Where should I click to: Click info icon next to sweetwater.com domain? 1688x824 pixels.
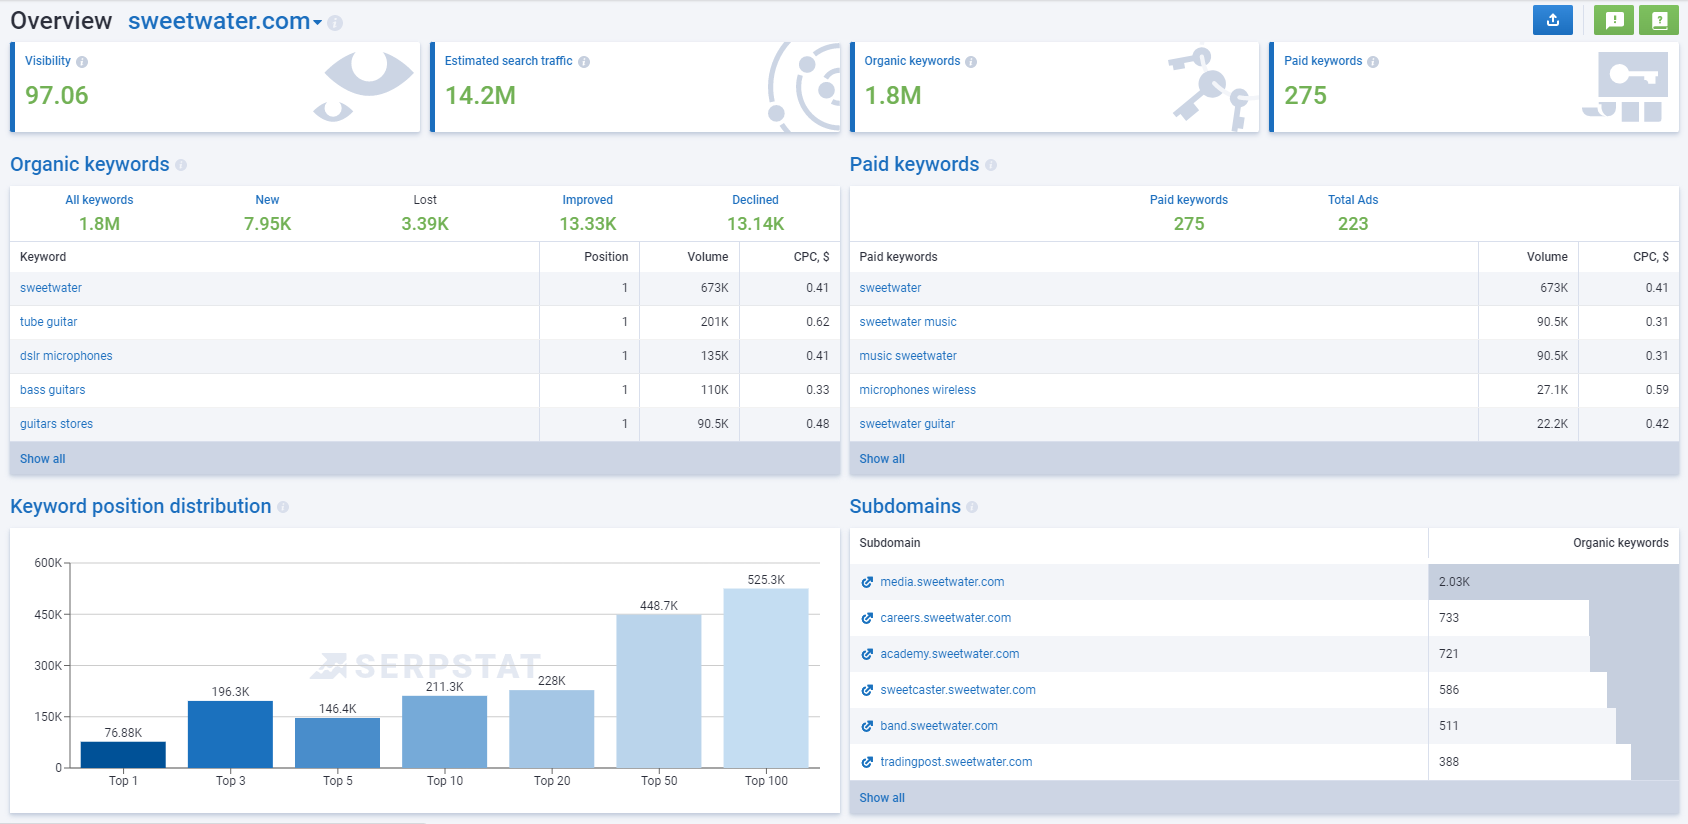click(335, 23)
